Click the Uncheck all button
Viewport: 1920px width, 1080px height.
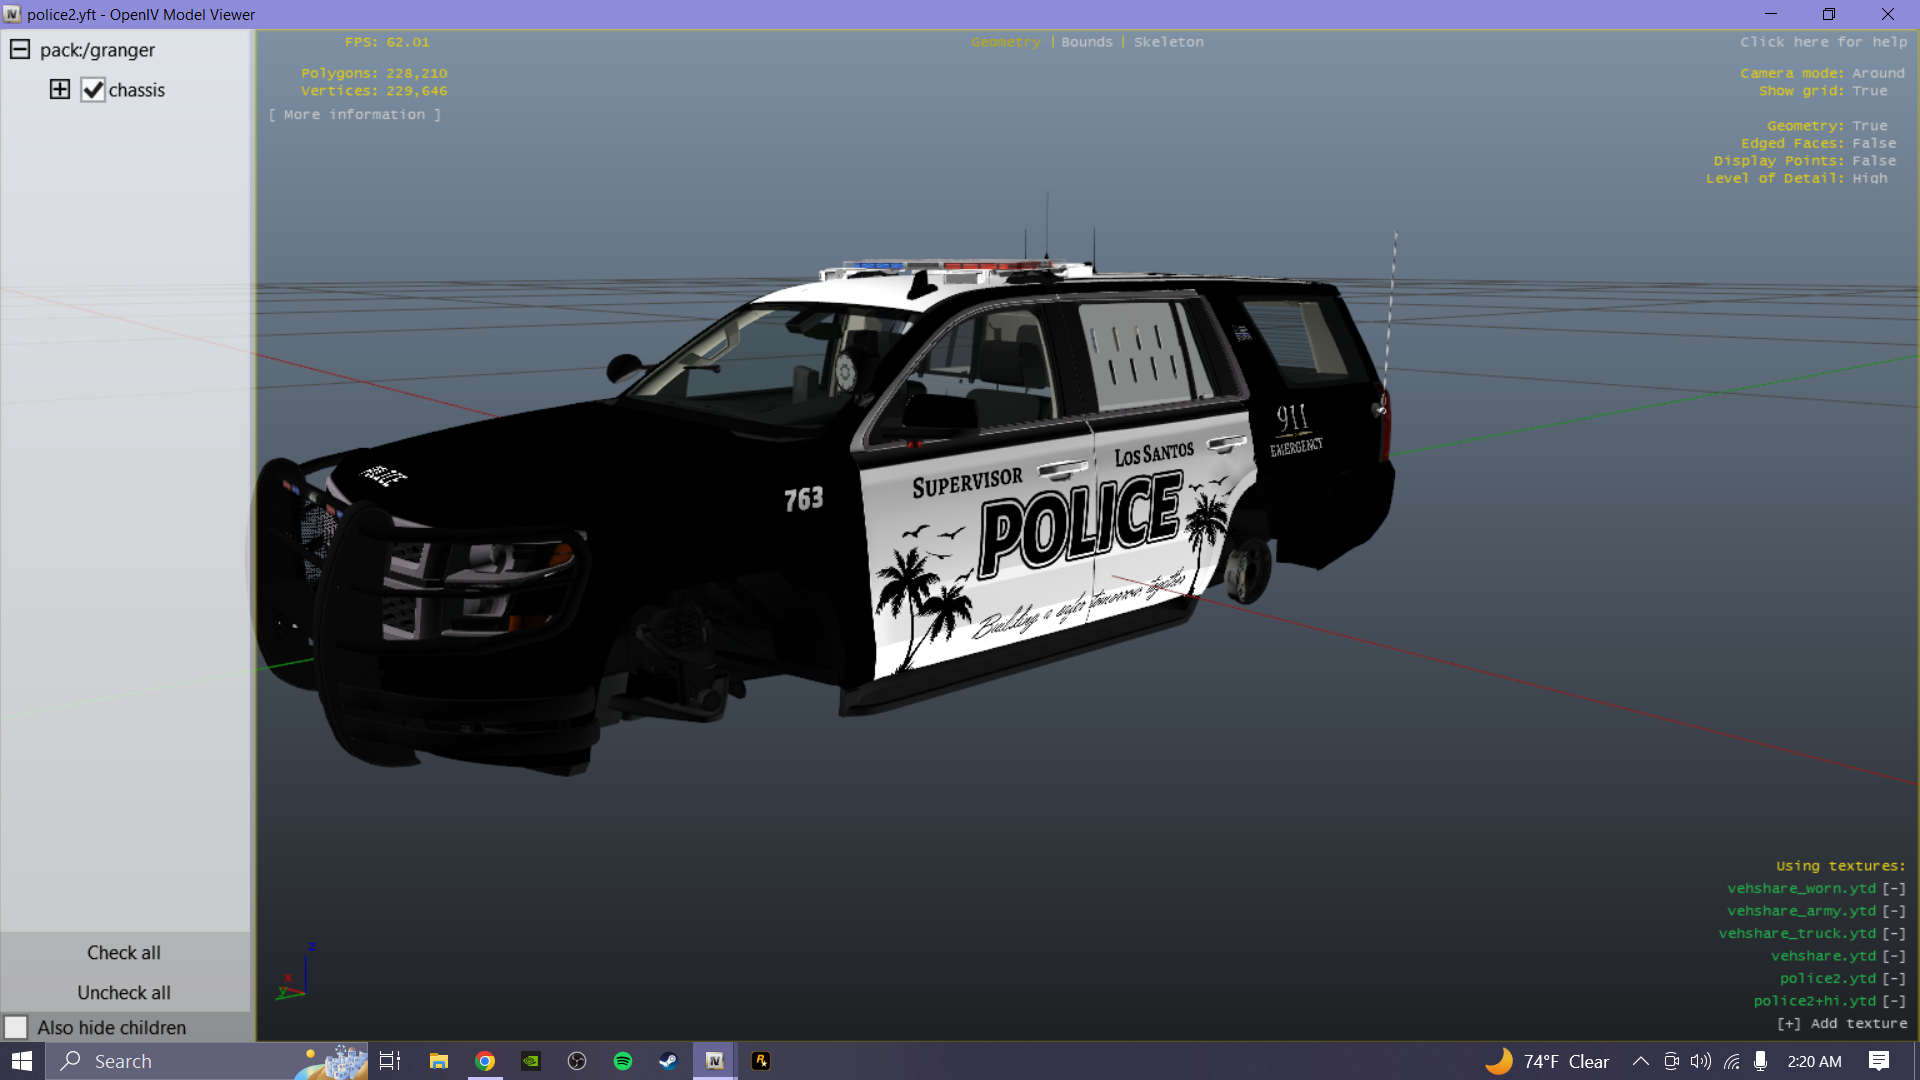[124, 992]
